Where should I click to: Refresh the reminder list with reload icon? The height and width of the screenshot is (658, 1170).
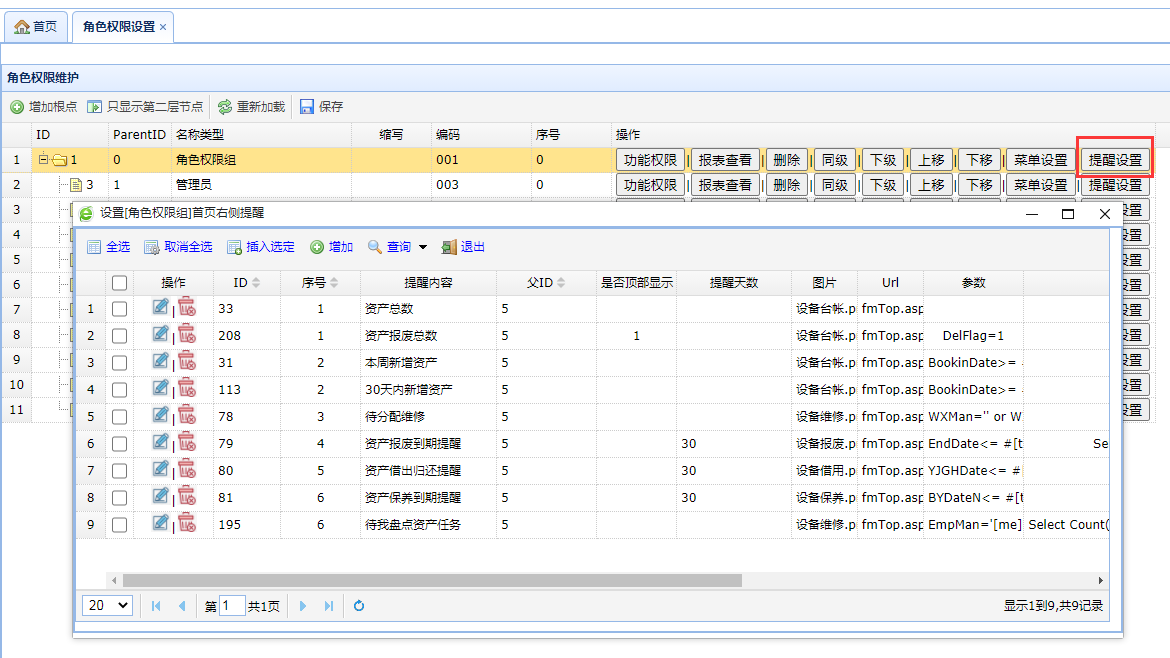(x=359, y=606)
